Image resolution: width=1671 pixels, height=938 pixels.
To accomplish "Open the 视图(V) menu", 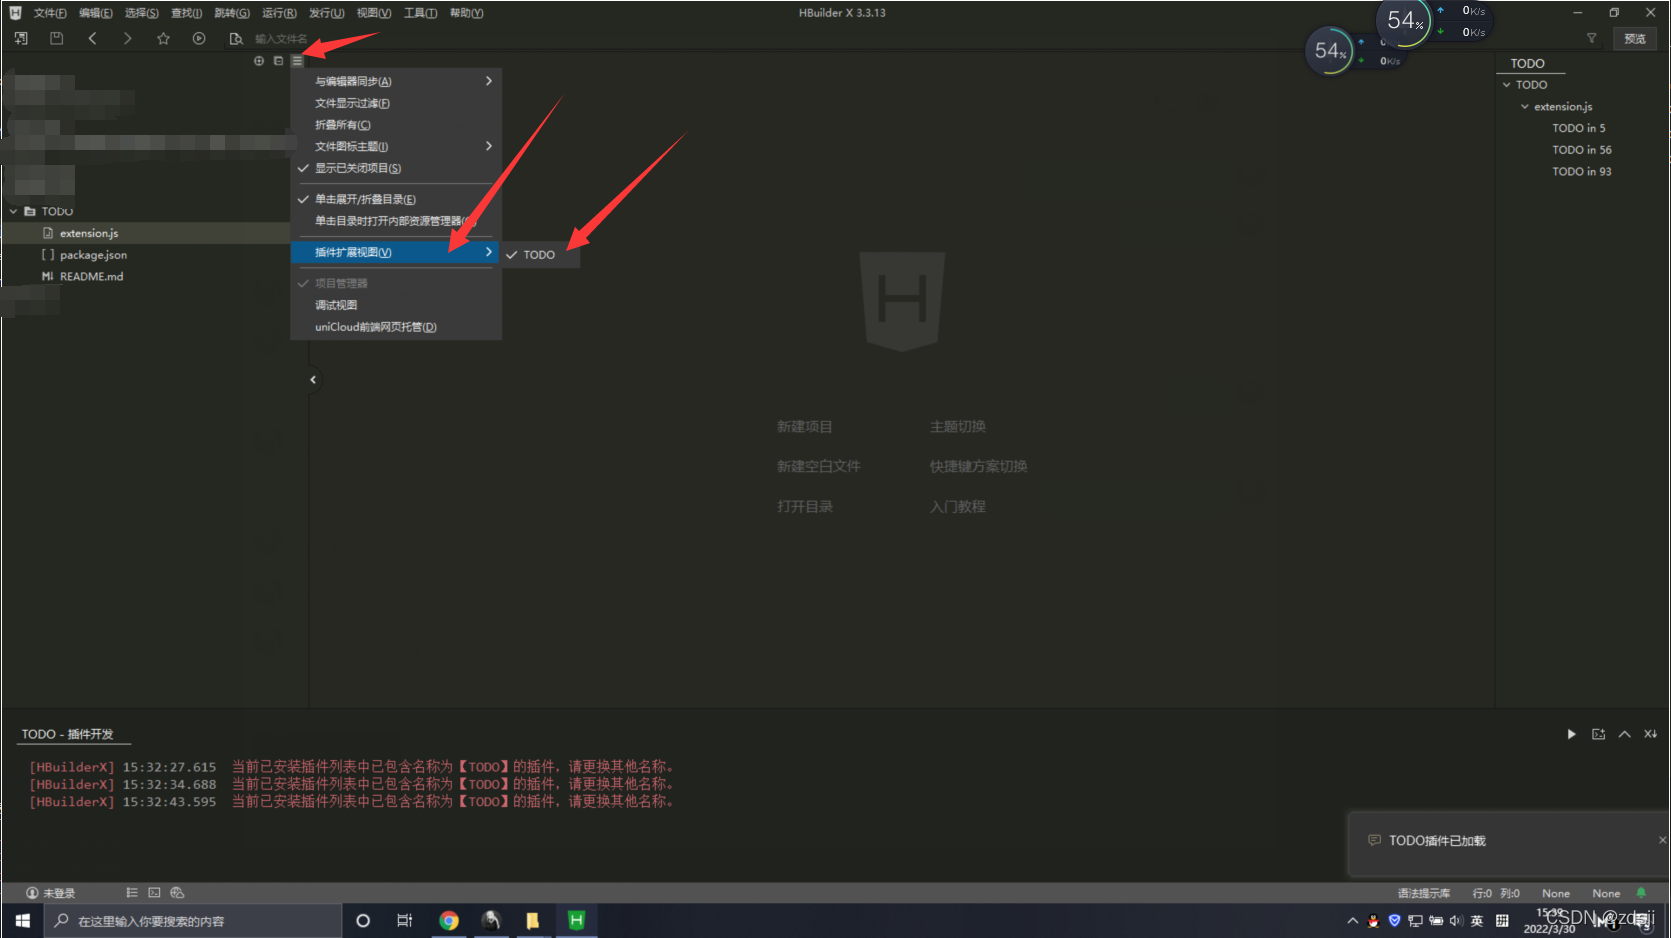I will point(374,13).
